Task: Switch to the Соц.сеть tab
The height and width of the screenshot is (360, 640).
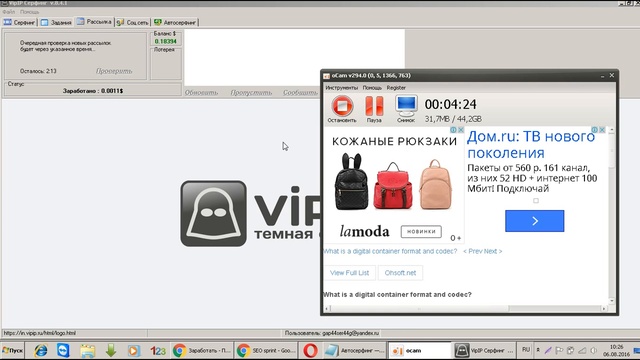Action: pyautogui.click(x=132, y=22)
